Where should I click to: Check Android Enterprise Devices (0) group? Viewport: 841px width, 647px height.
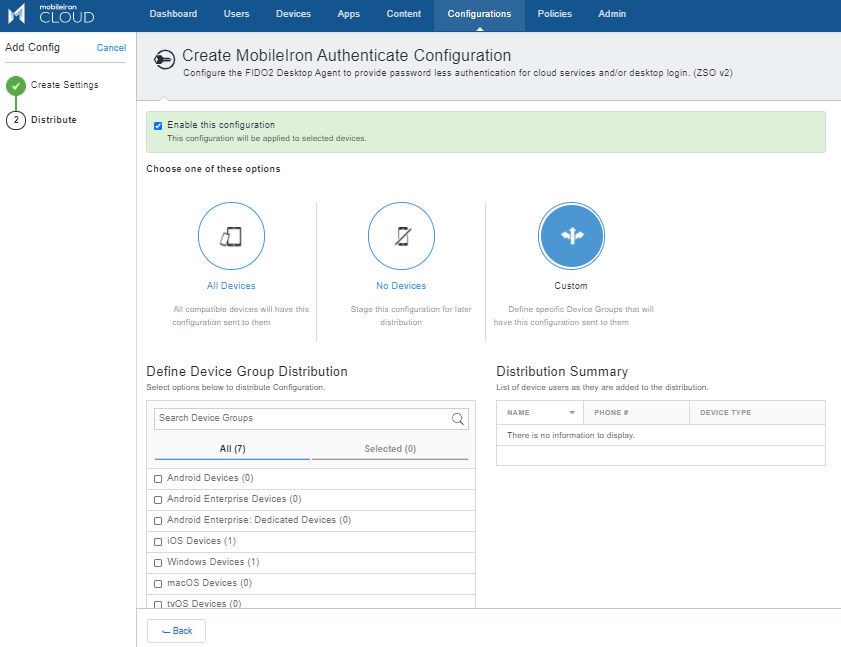coord(158,500)
